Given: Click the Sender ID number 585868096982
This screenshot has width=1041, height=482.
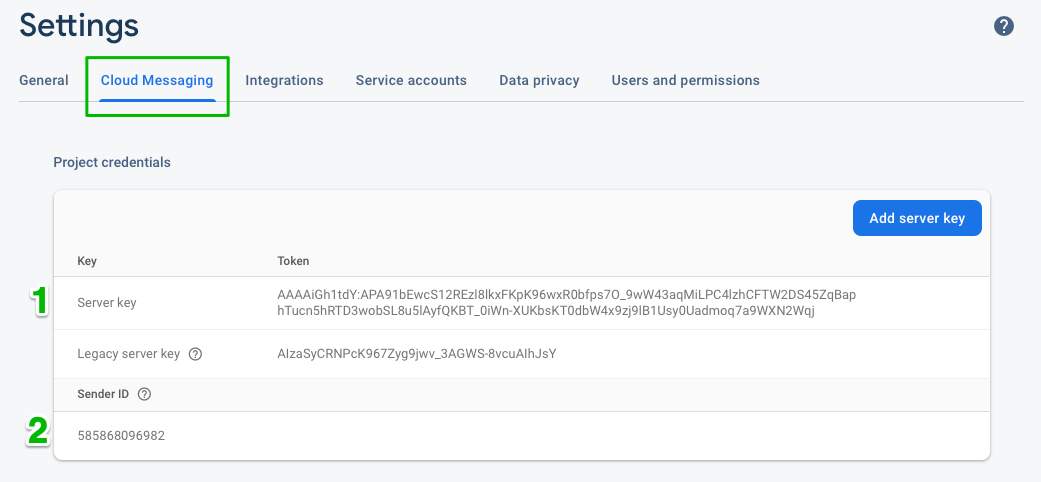Looking at the screenshot, I should click(121, 436).
